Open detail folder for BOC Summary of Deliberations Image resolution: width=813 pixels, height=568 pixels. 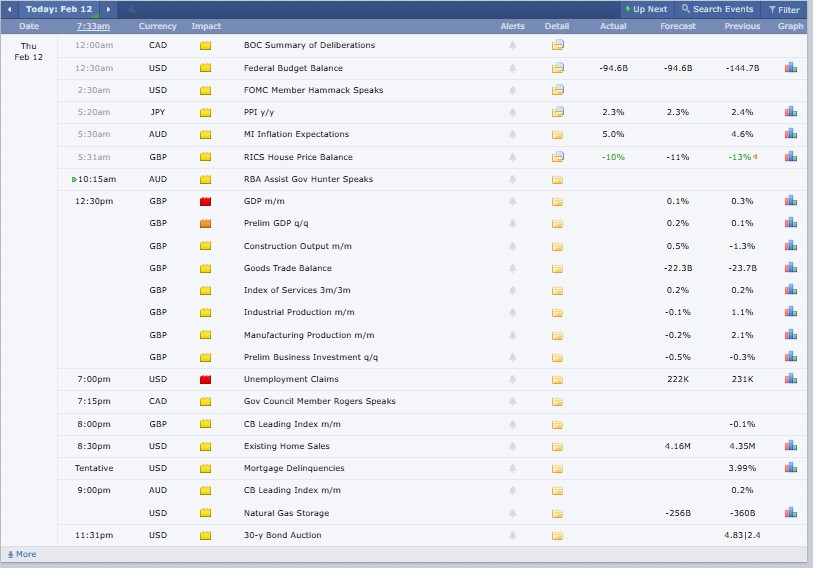pyautogui.click(x=557, y=45)
